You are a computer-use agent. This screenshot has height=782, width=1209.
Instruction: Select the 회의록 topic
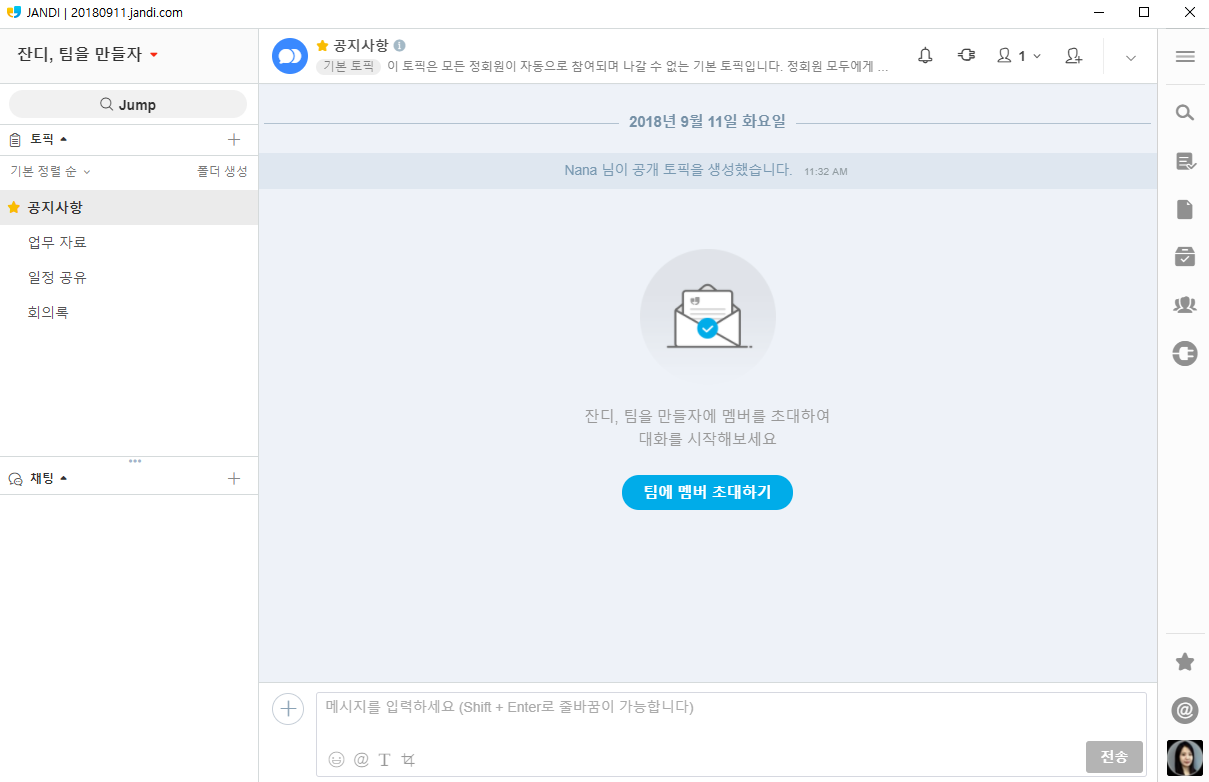pos(48,313)
